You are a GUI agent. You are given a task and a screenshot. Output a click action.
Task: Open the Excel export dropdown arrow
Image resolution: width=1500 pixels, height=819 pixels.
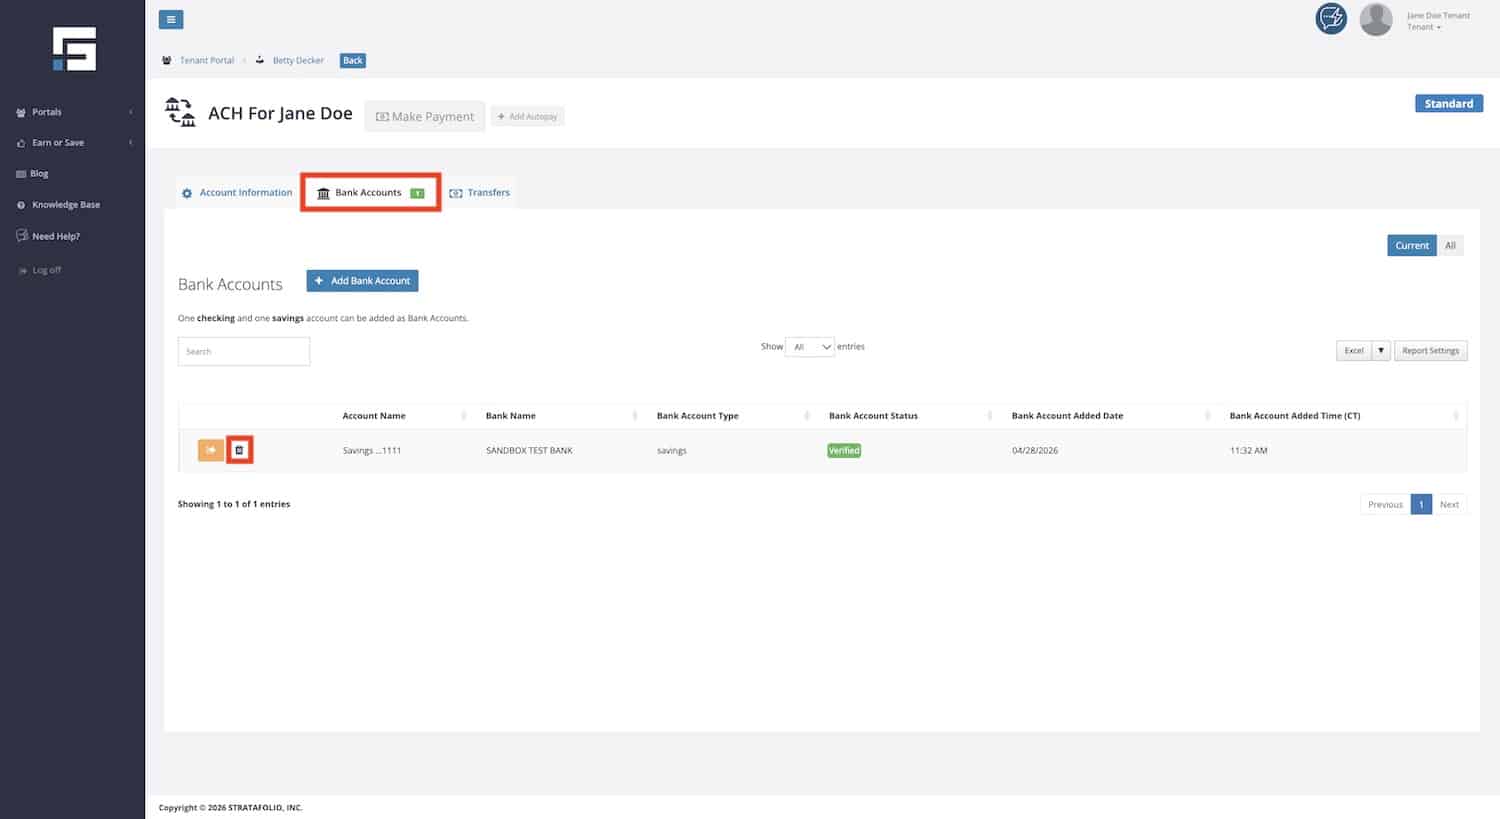[x=1381, y=351]
